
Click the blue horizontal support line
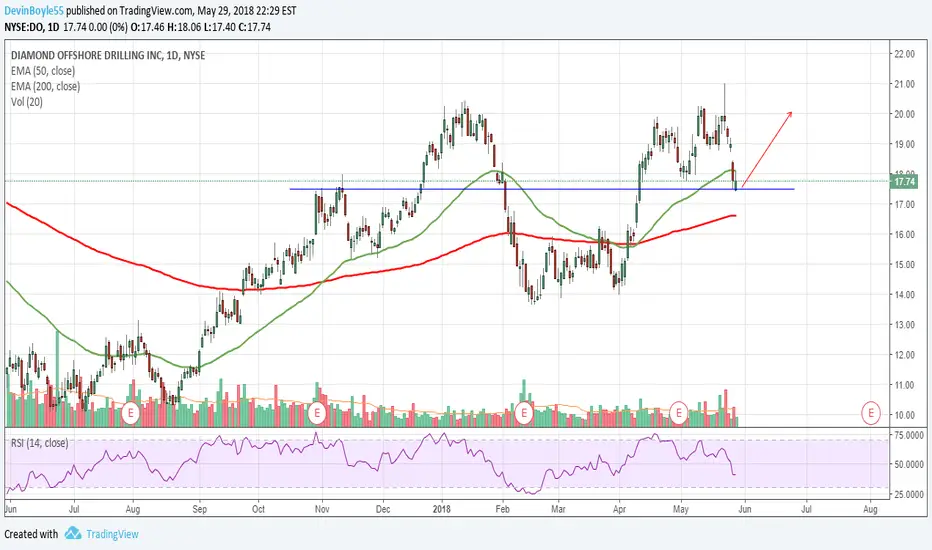pos(541,189)
